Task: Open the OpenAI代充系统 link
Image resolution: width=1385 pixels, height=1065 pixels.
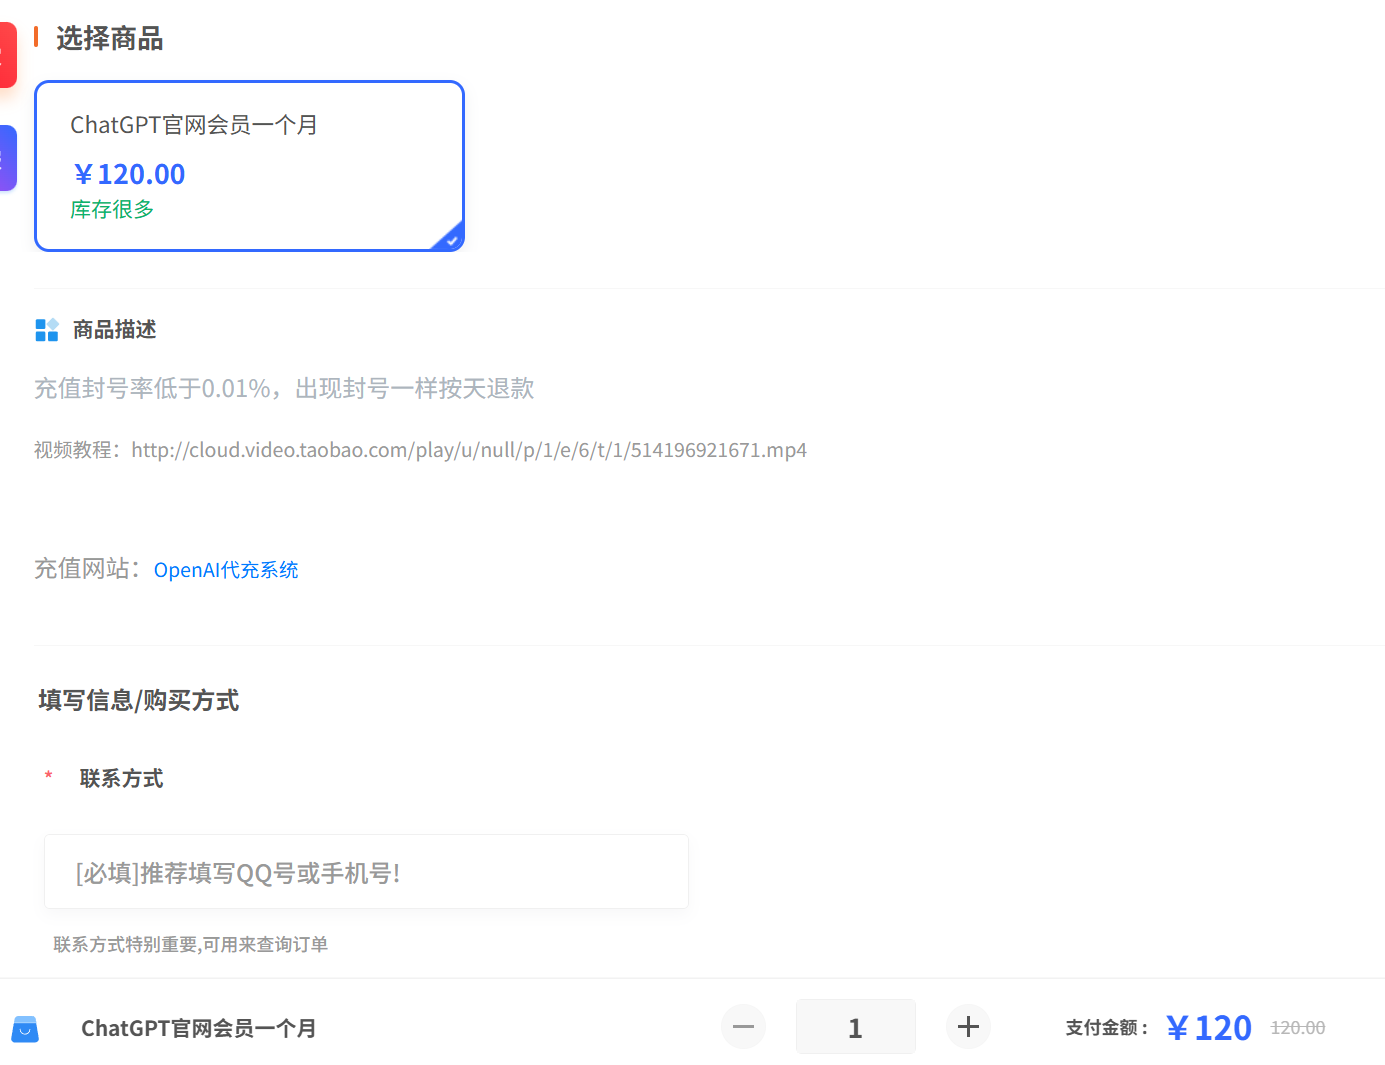Action: tap(226, 570)
